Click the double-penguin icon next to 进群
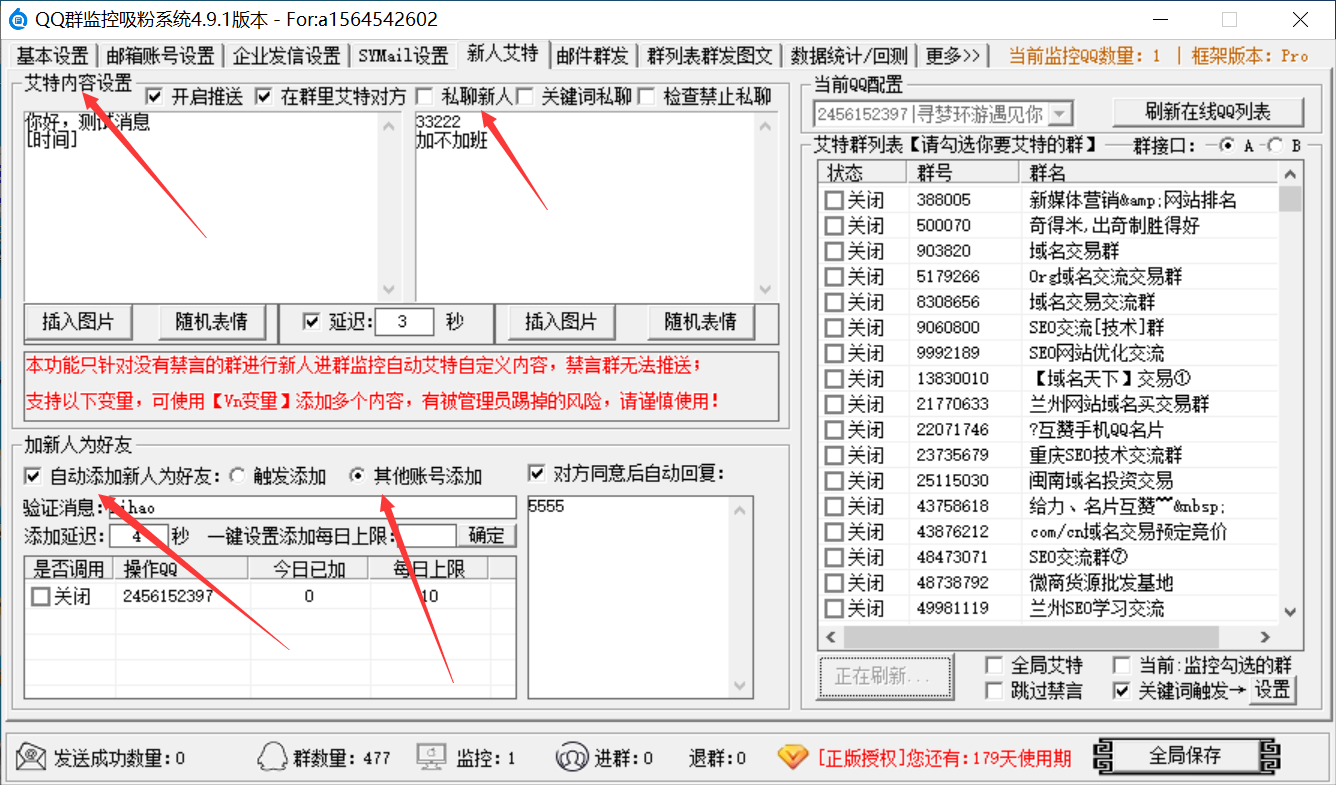This screenshot has height=785, width=1336. point(571,757)
